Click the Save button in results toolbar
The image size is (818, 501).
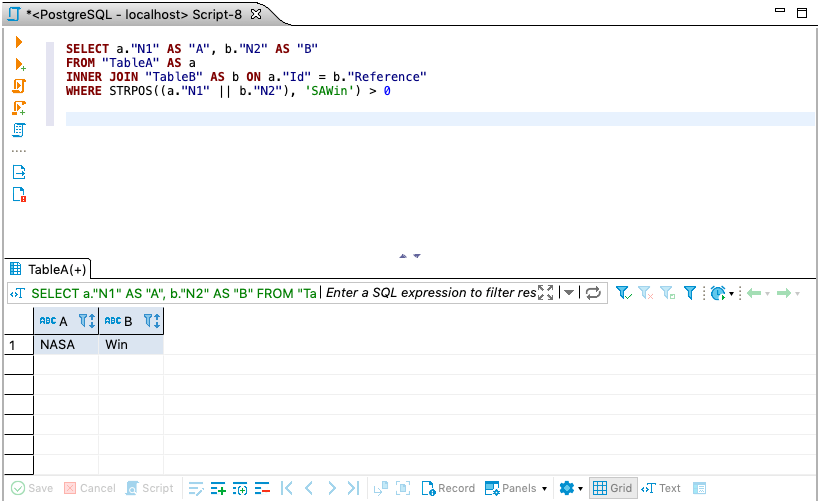pyautogui.click(x=32, y=488)
